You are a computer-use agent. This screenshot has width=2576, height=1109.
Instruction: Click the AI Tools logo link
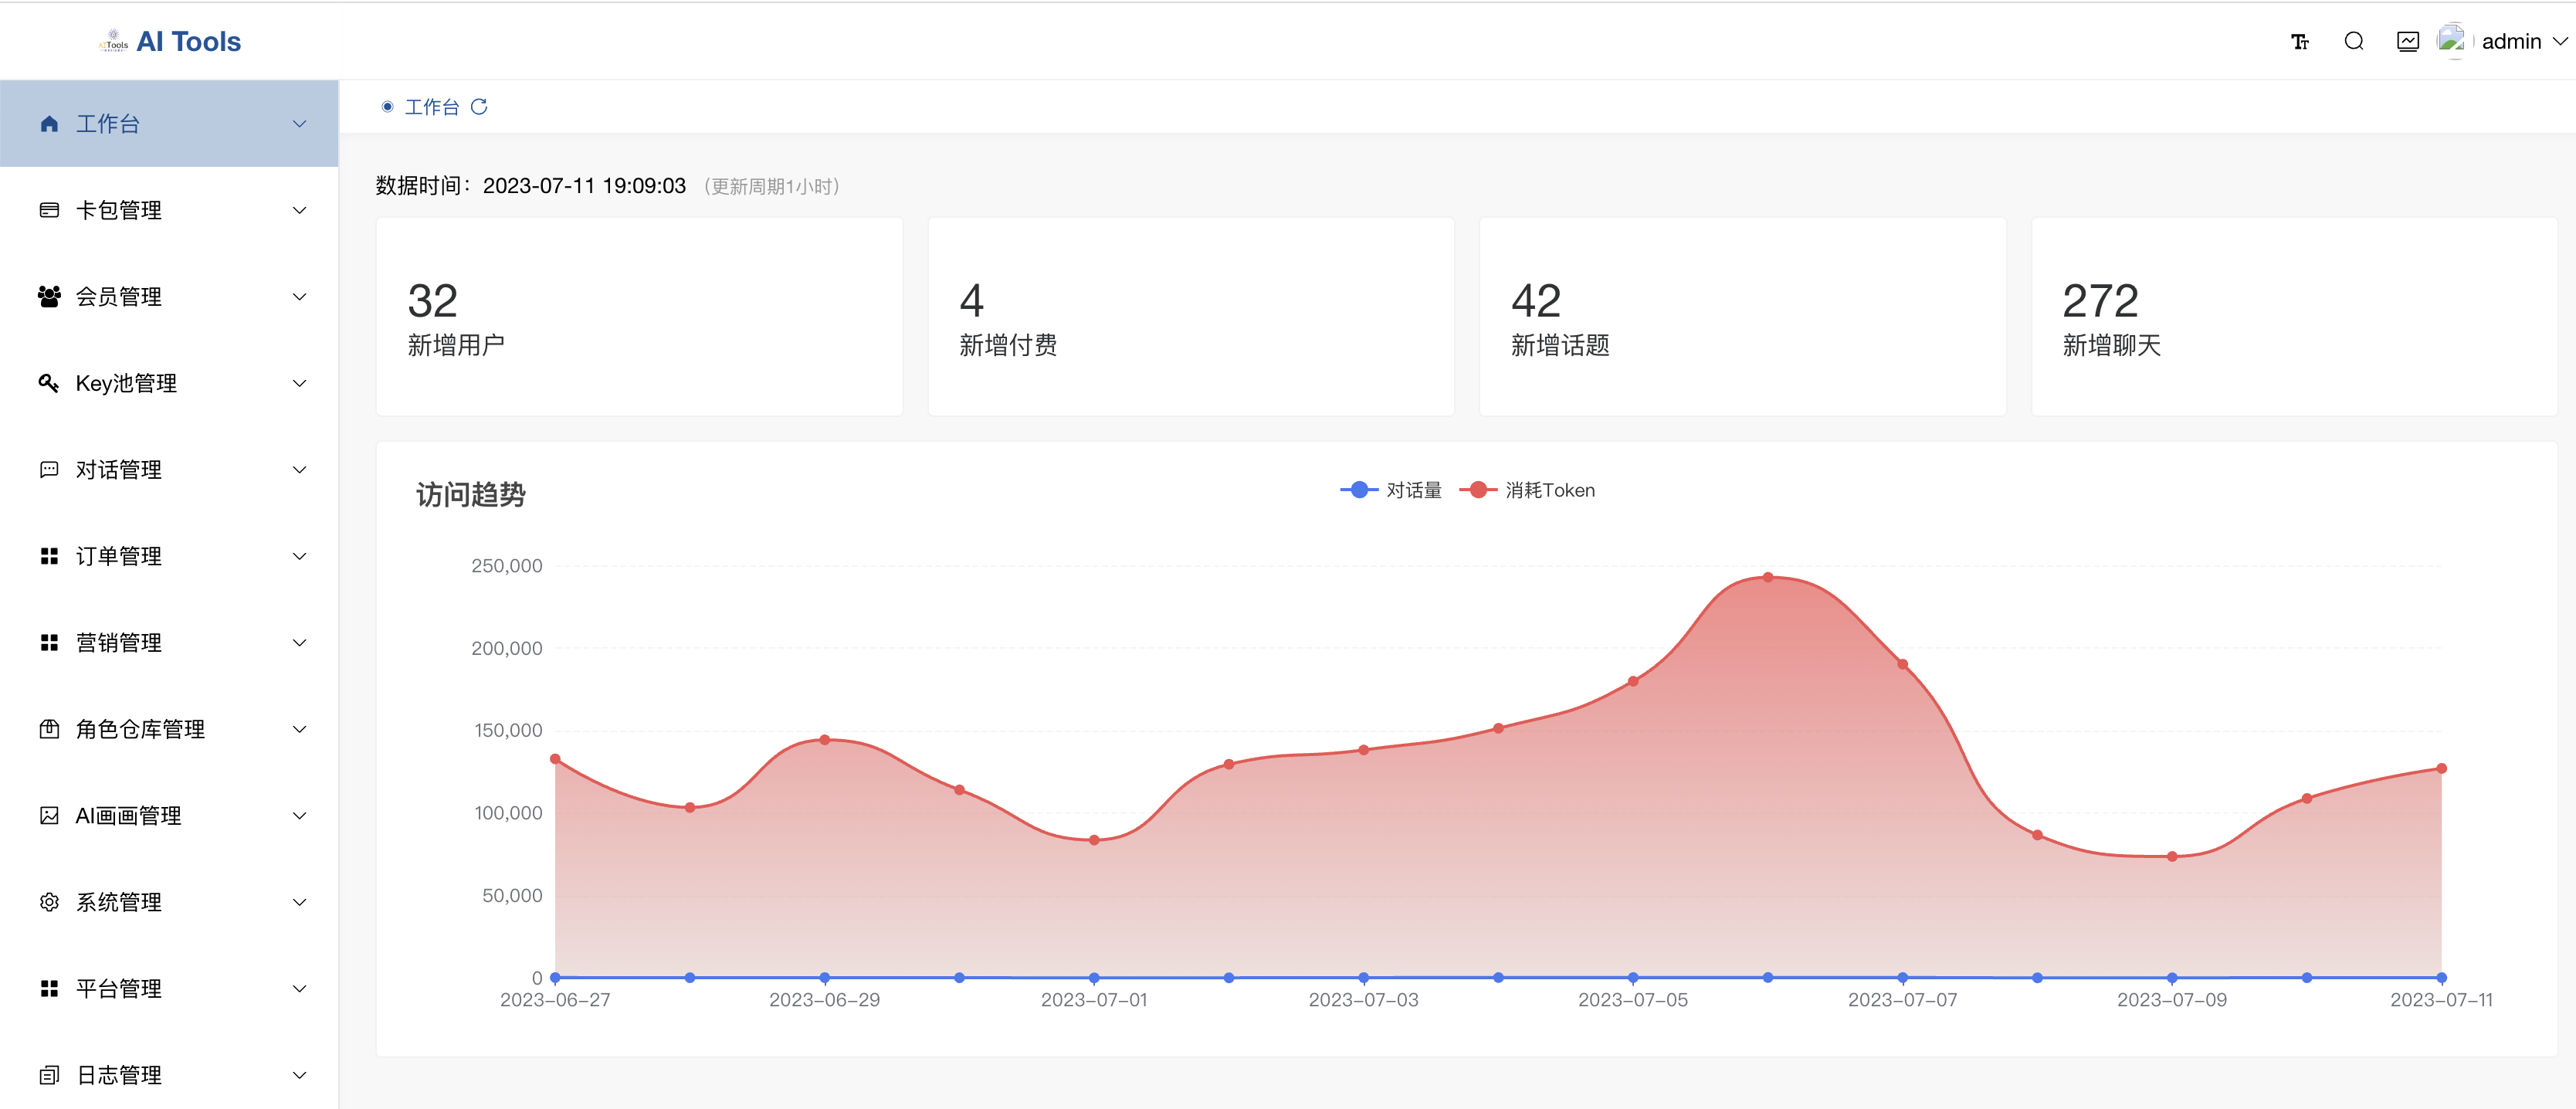pyautogui.click(x=170, y=41)
